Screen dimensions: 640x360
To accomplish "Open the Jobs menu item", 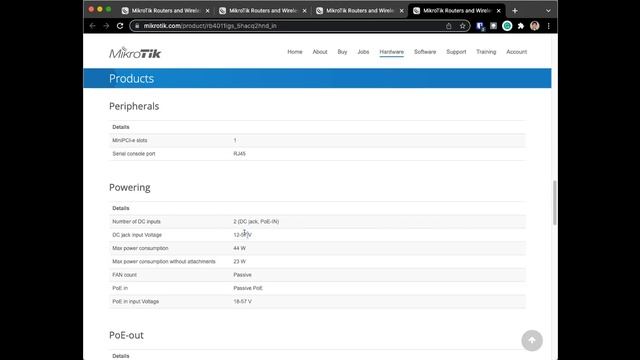I will (363, 52).
